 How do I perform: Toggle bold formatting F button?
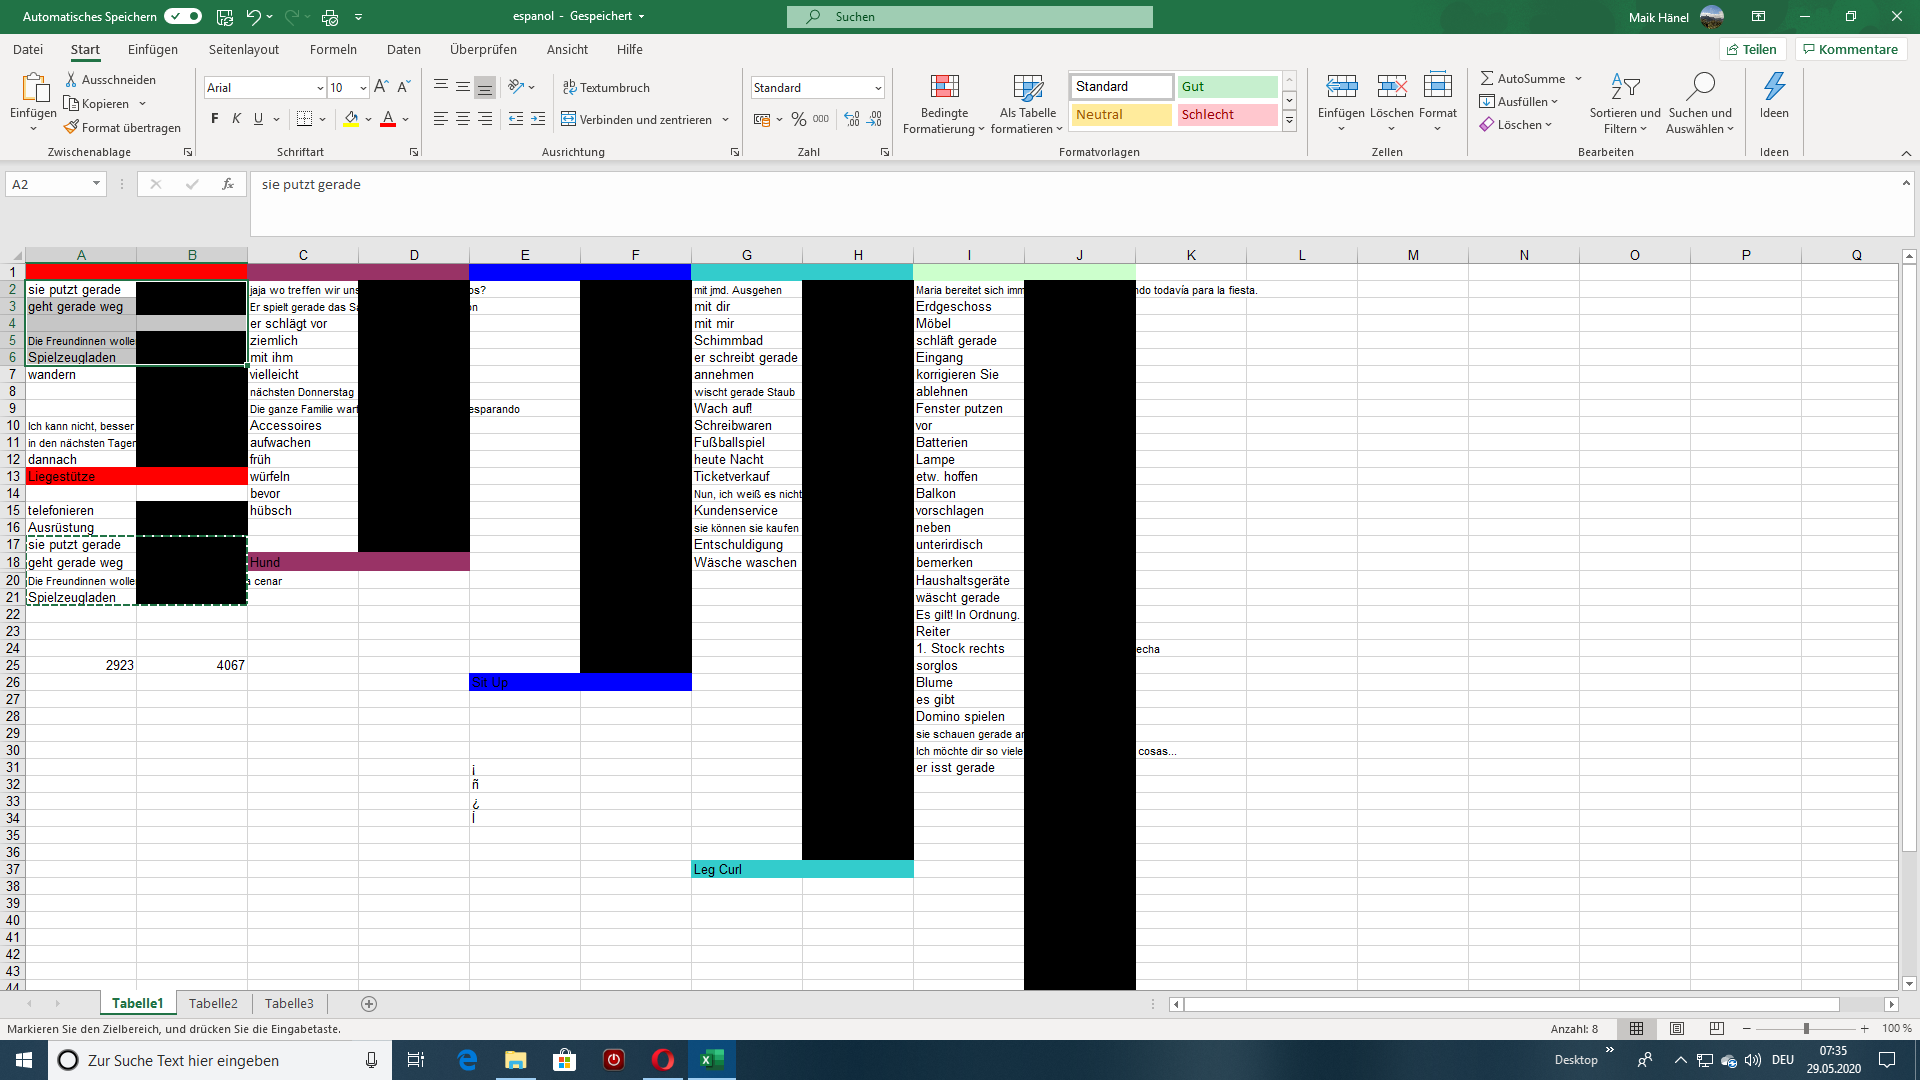pyautogui.click(x=214, y=119)
